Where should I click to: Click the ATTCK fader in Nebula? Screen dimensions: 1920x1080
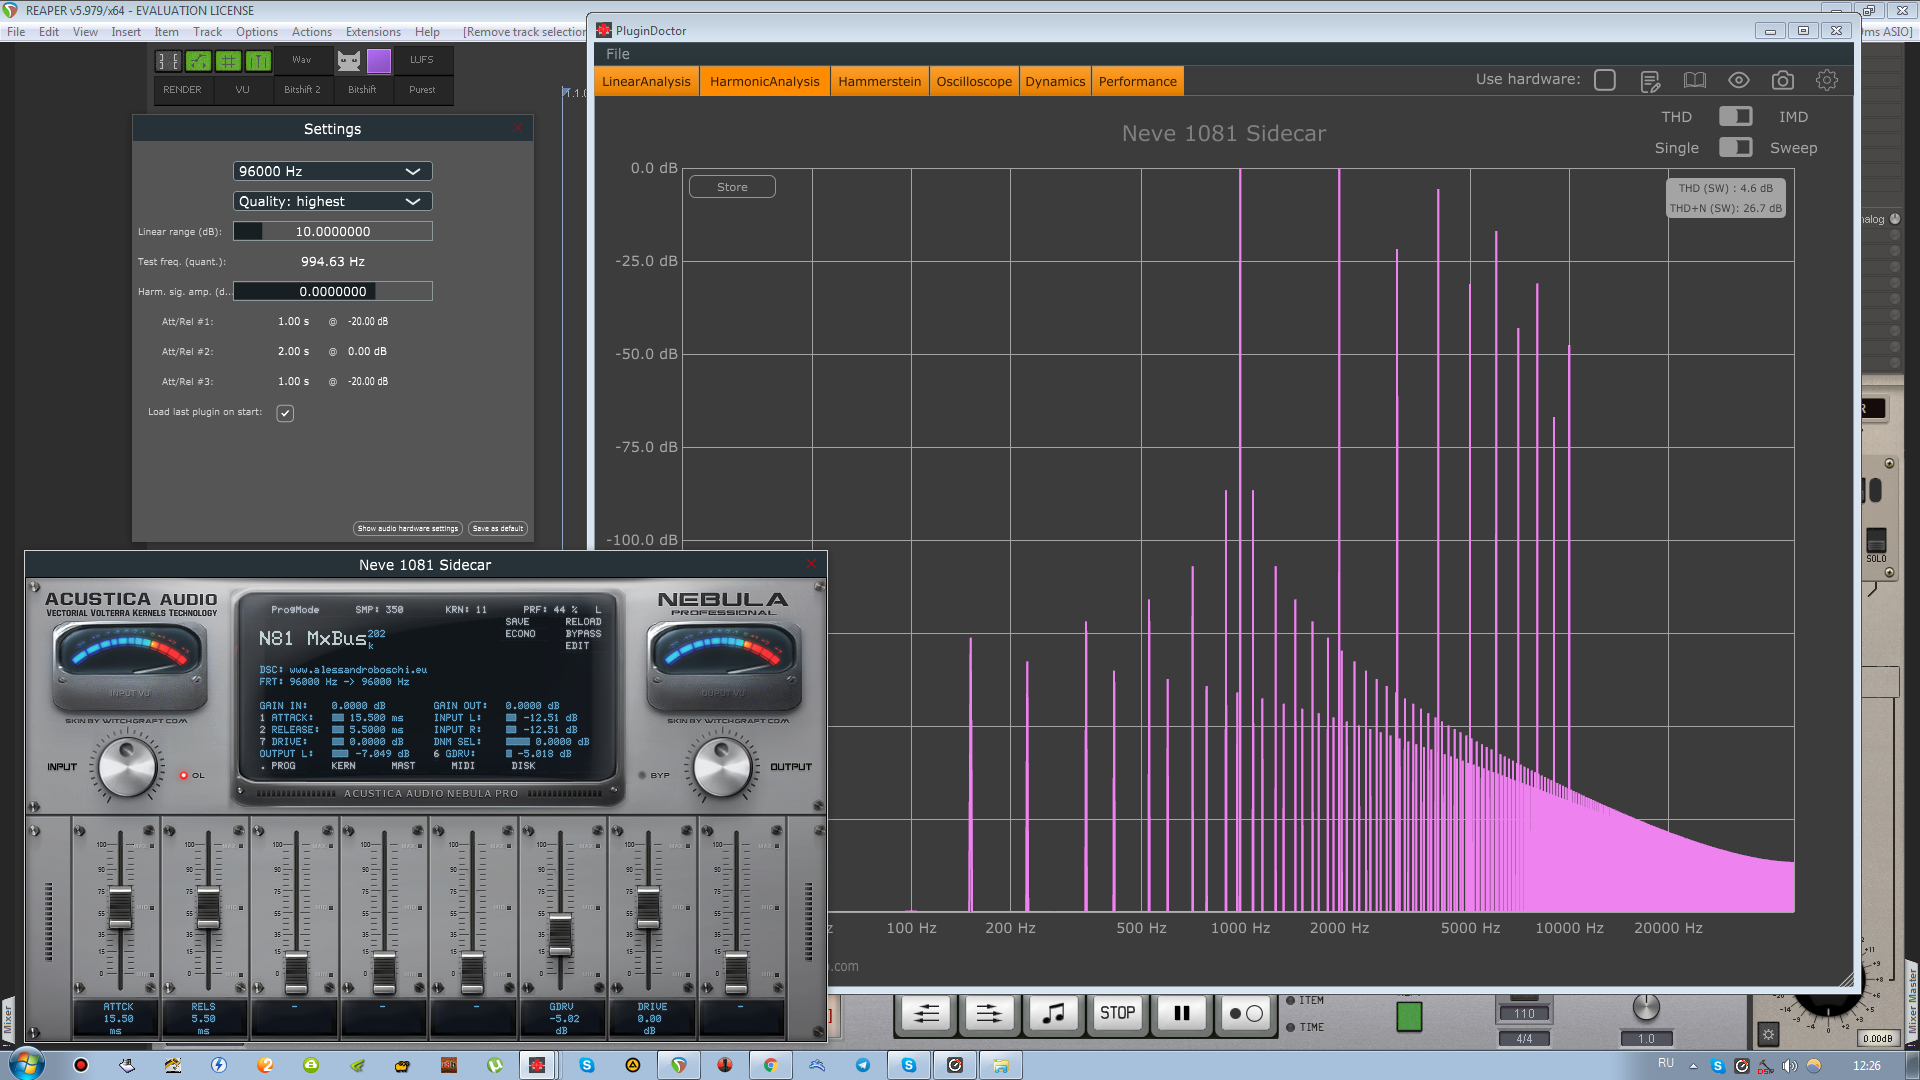[x=120, y=907]
